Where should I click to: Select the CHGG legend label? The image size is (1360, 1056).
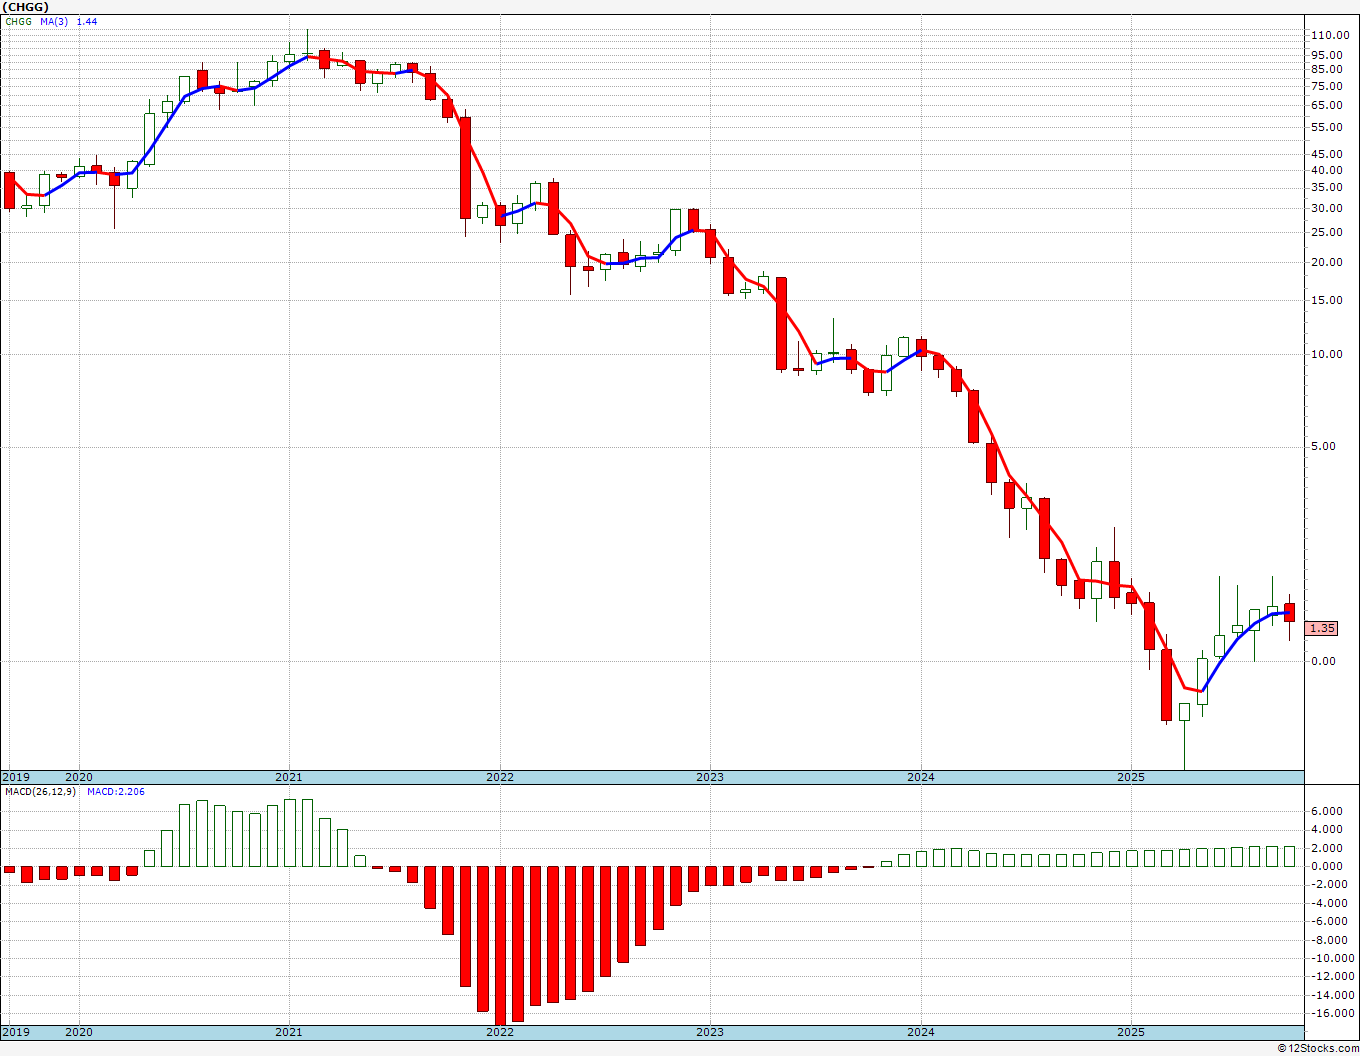point(17,21)
